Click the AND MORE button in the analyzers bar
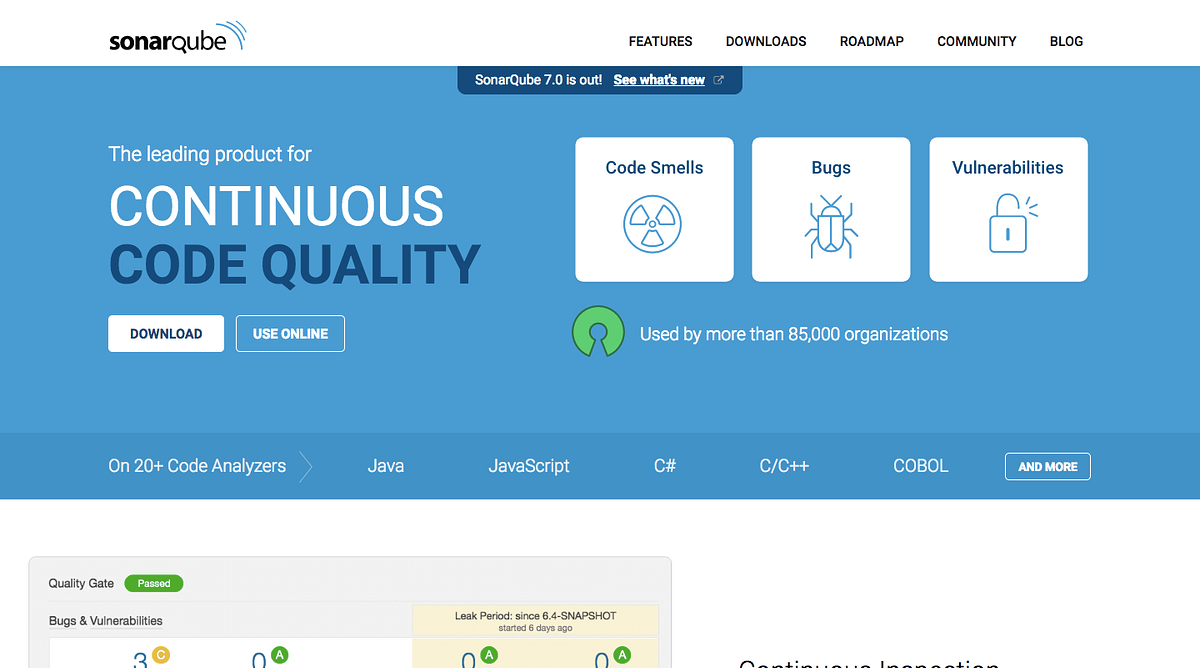Screen dimensions: 1200x668 [1047, 466]
